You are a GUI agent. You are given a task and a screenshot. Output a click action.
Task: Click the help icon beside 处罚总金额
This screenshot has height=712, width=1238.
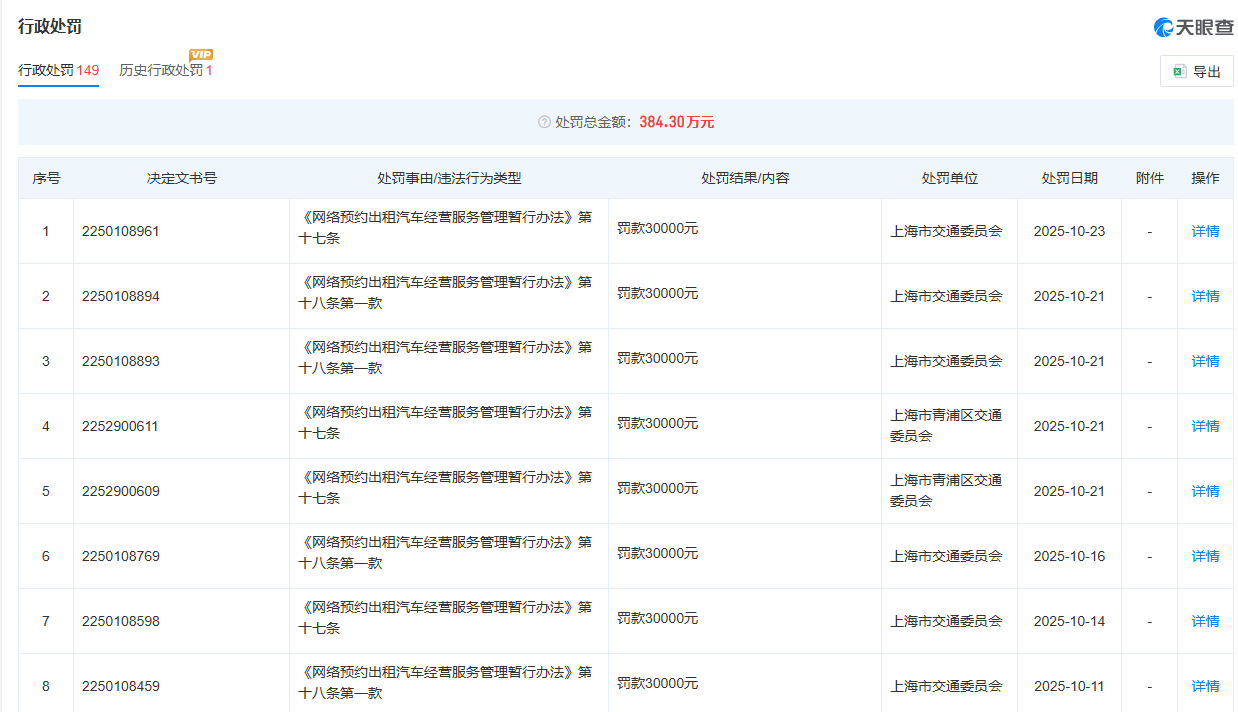pyautogui.click(x=544, y=122)
